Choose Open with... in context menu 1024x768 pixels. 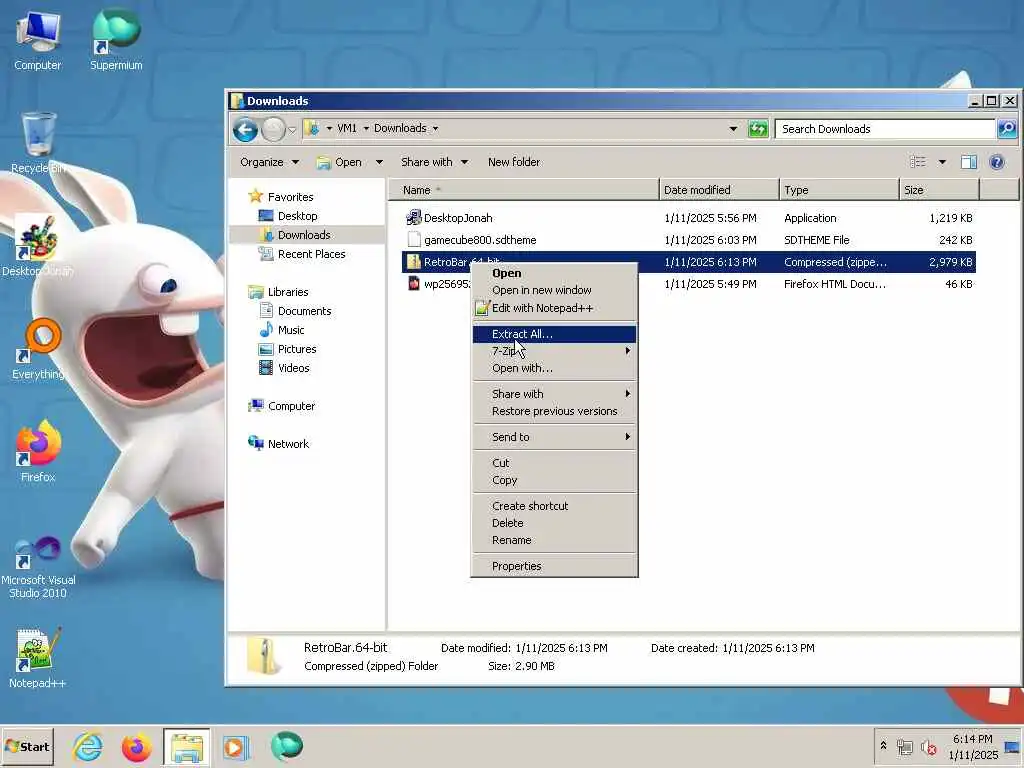tap(554, 368)
